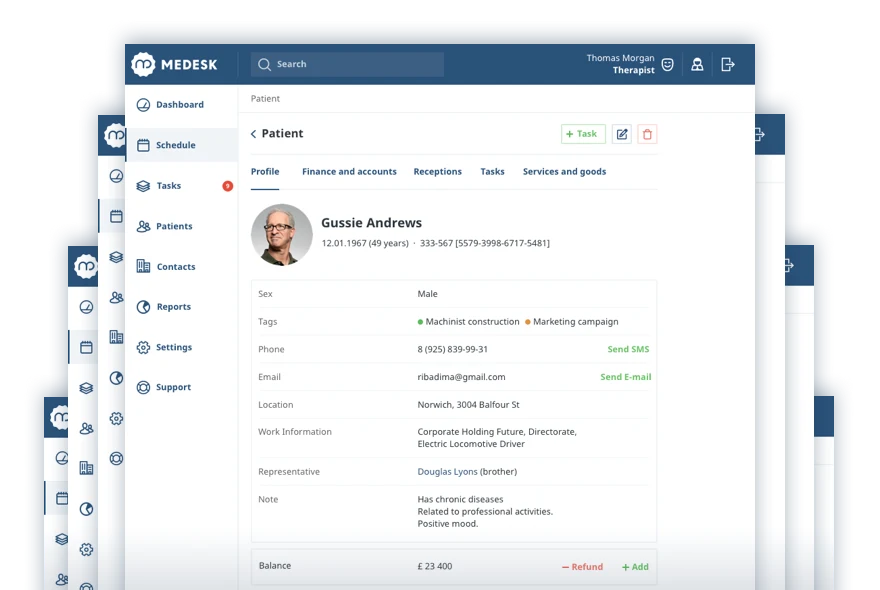The width and height of the screenshot is (880, 590).
Task: Click the Patients icon in second window sidebar
Action: 116,297
